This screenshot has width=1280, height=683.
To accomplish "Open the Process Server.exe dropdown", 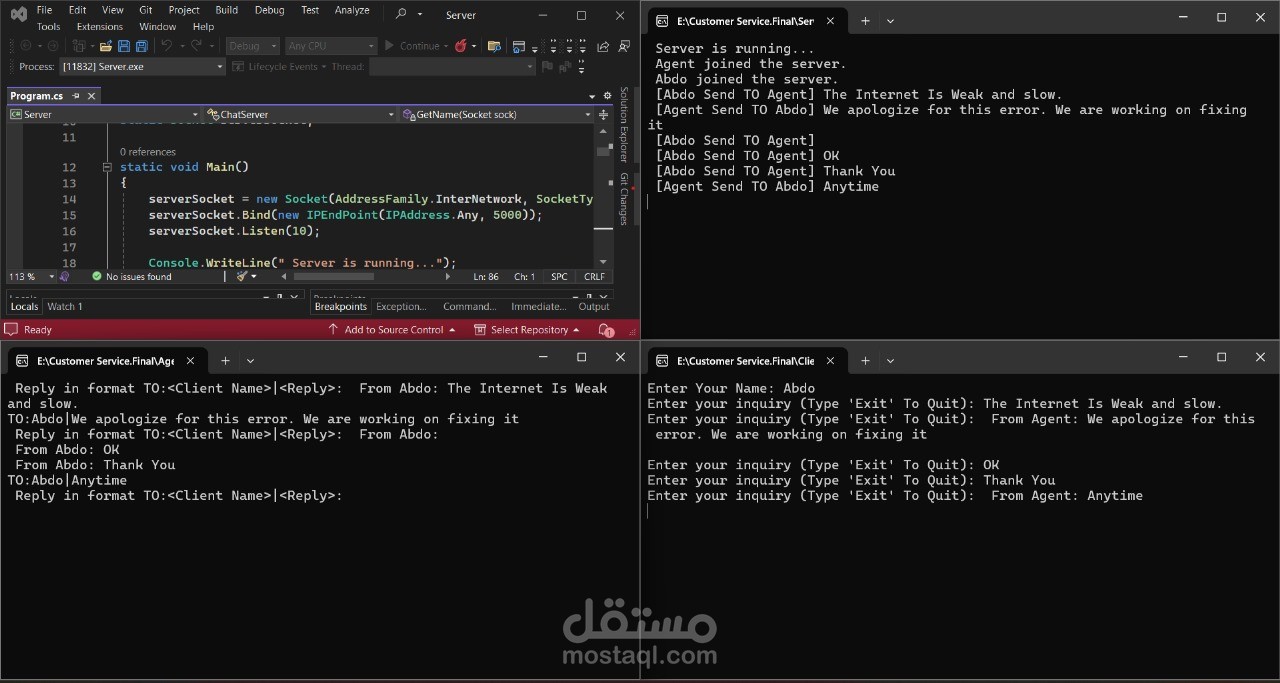I will [x=142, y=67].
